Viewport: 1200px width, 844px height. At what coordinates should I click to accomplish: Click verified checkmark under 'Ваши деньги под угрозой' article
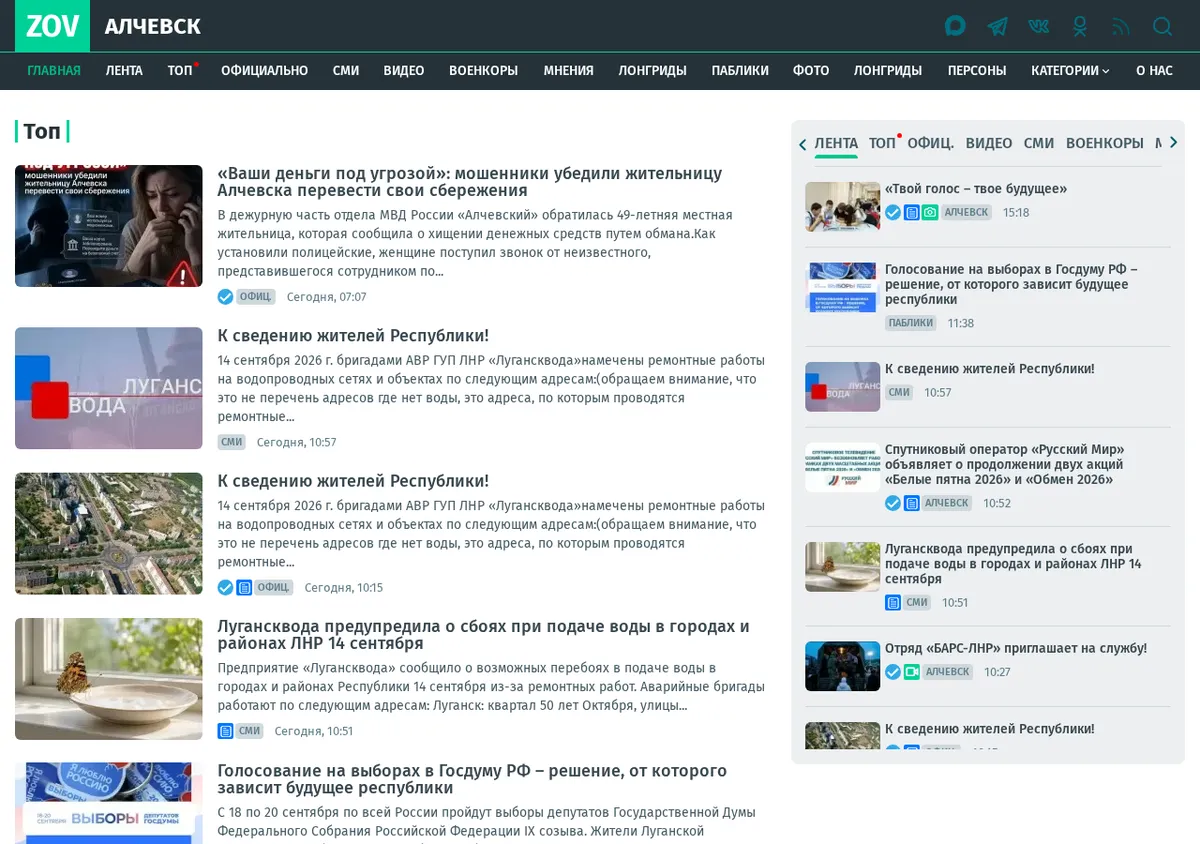(225, 297)
